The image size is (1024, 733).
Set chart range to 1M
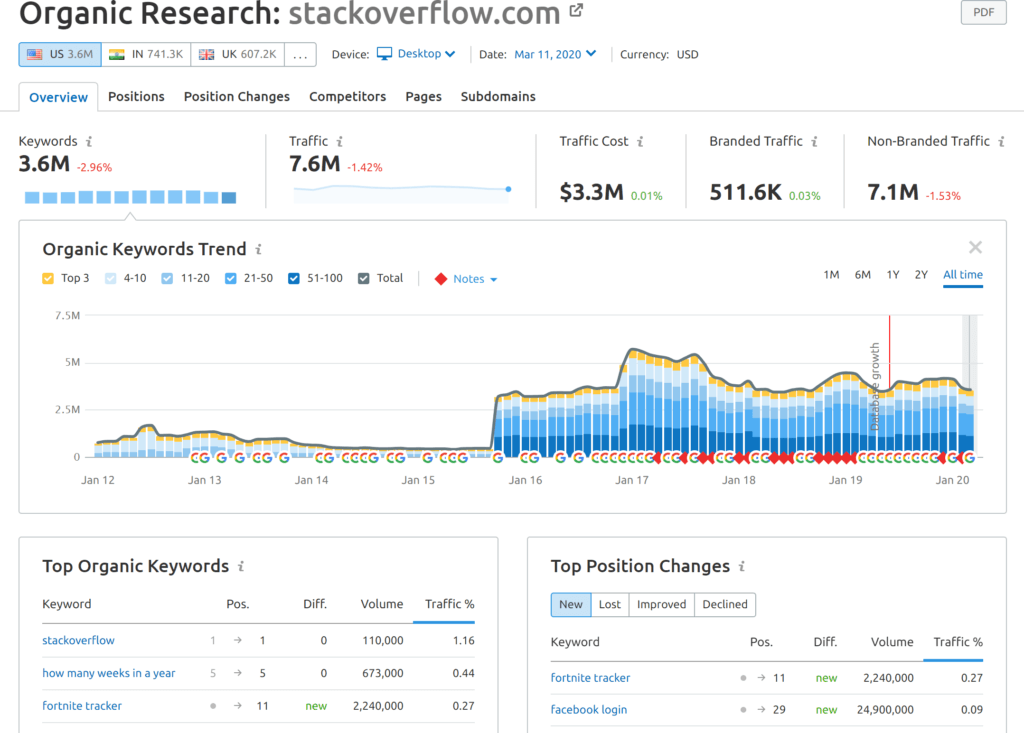(831, 275)
